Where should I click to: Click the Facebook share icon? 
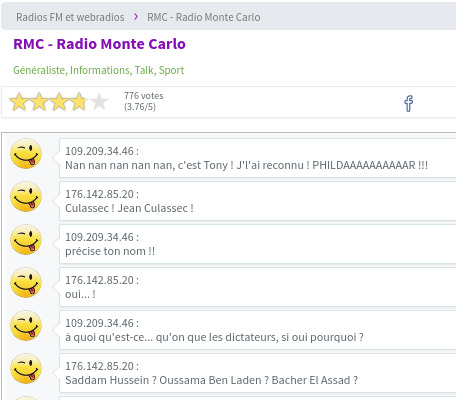(409, 103)
